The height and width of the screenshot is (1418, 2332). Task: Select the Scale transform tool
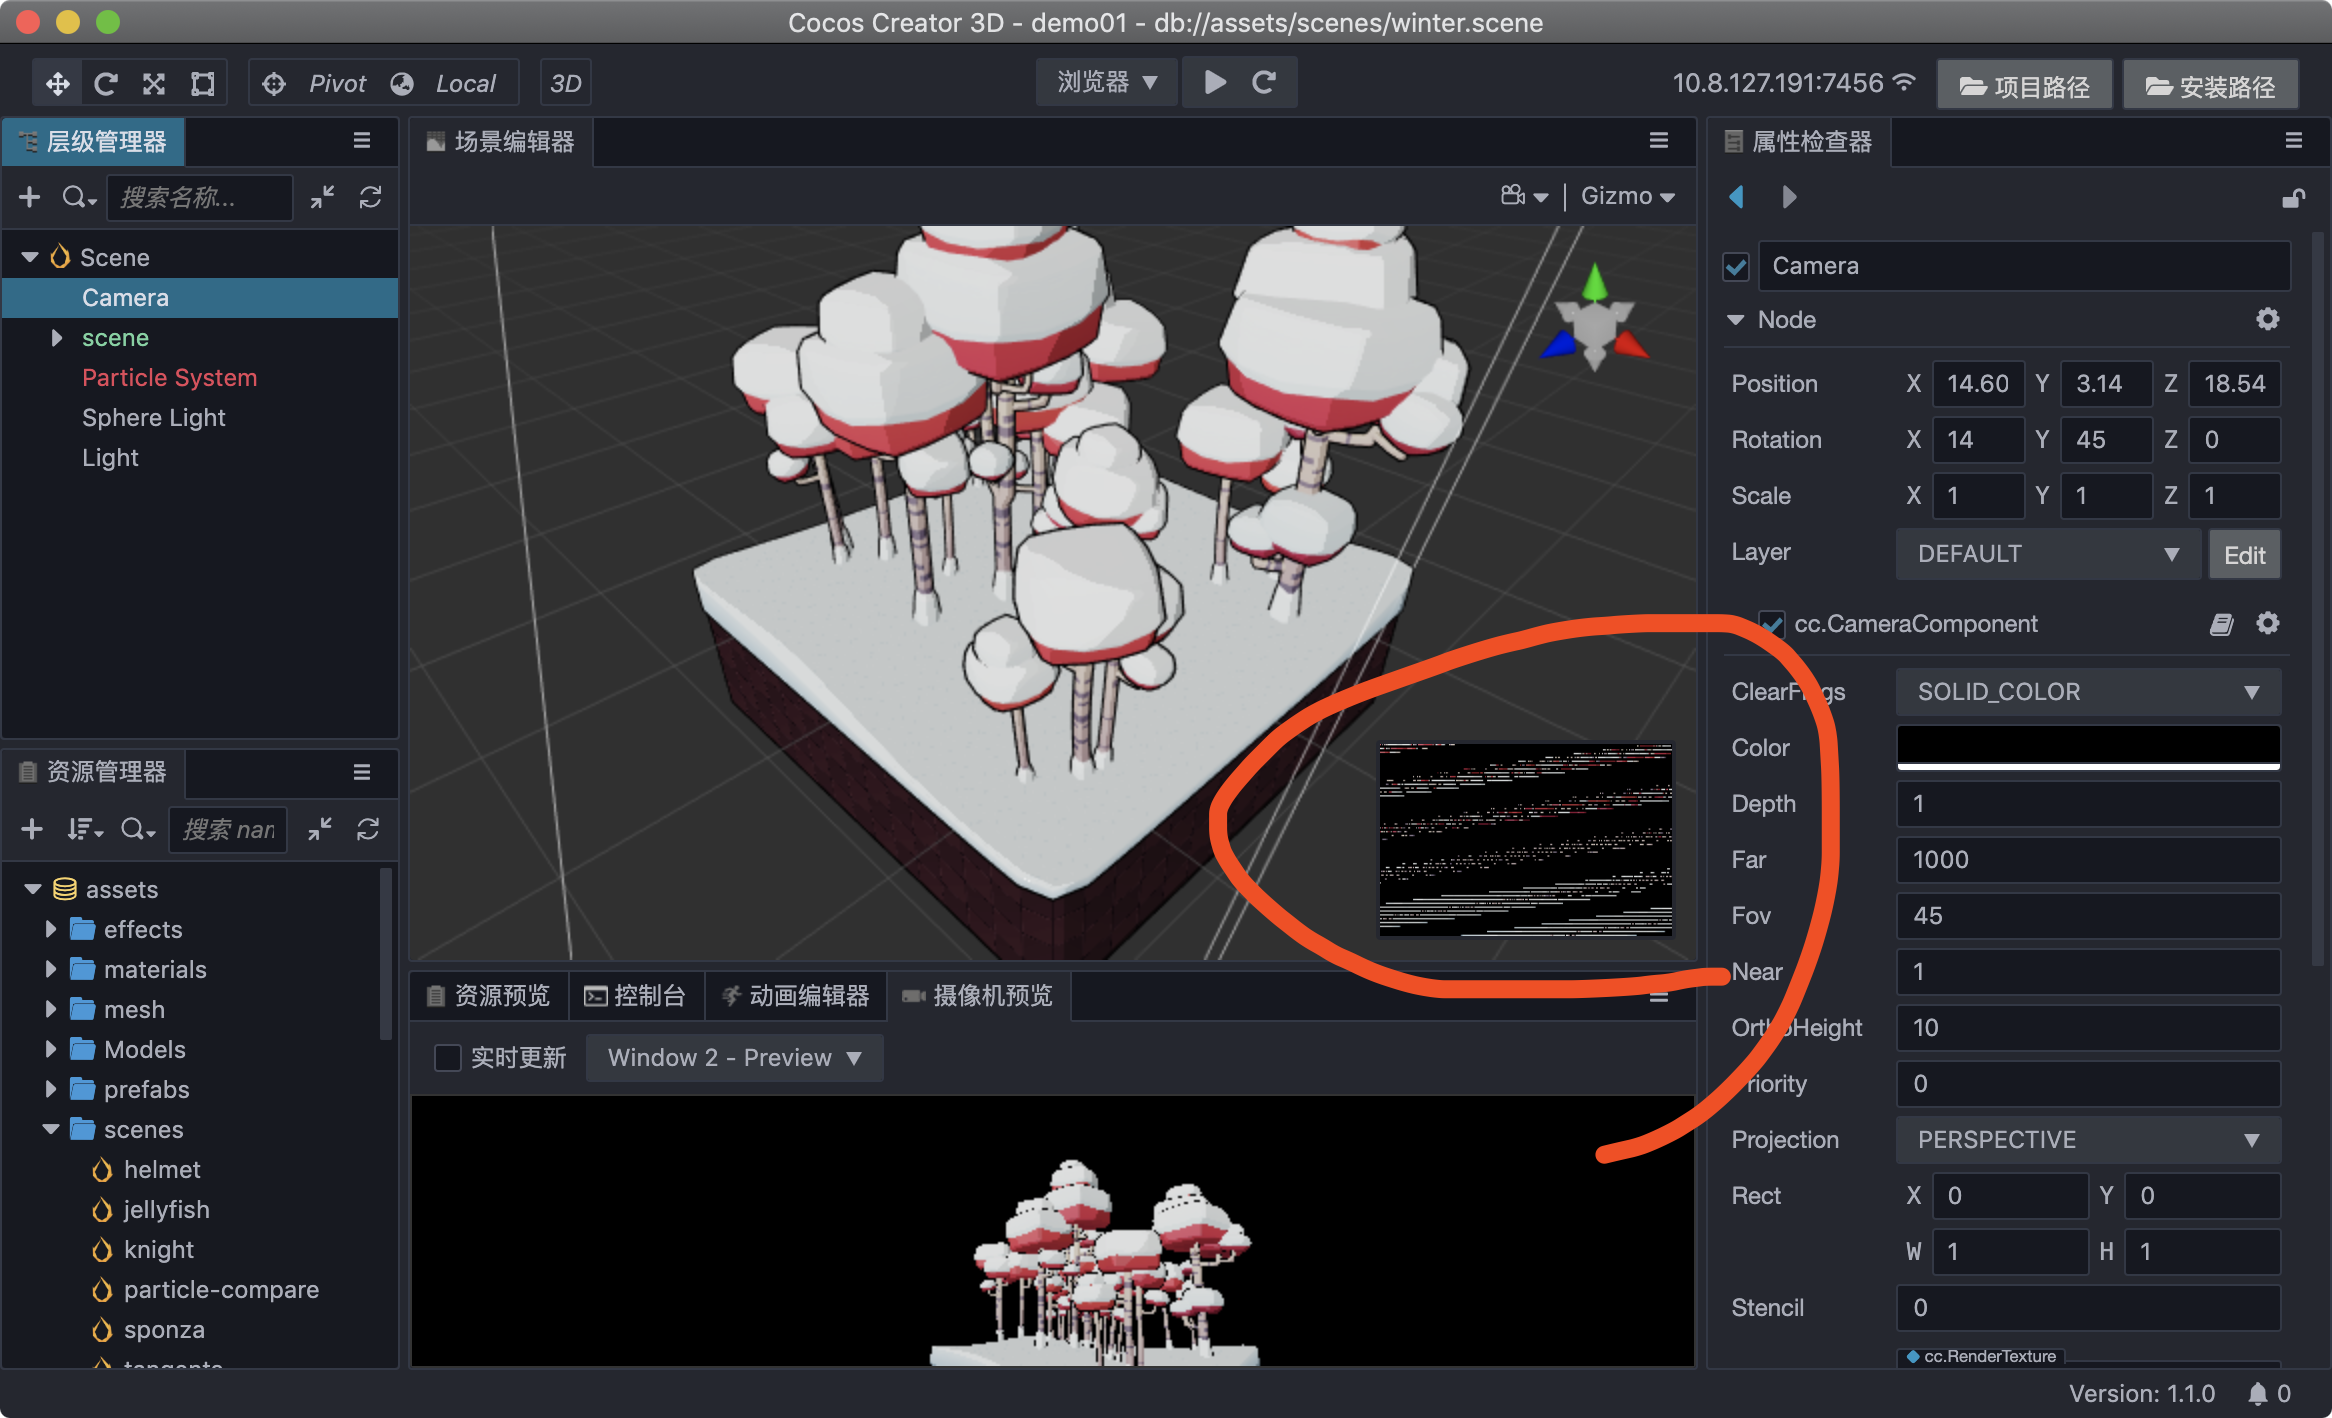coord(154,83)
